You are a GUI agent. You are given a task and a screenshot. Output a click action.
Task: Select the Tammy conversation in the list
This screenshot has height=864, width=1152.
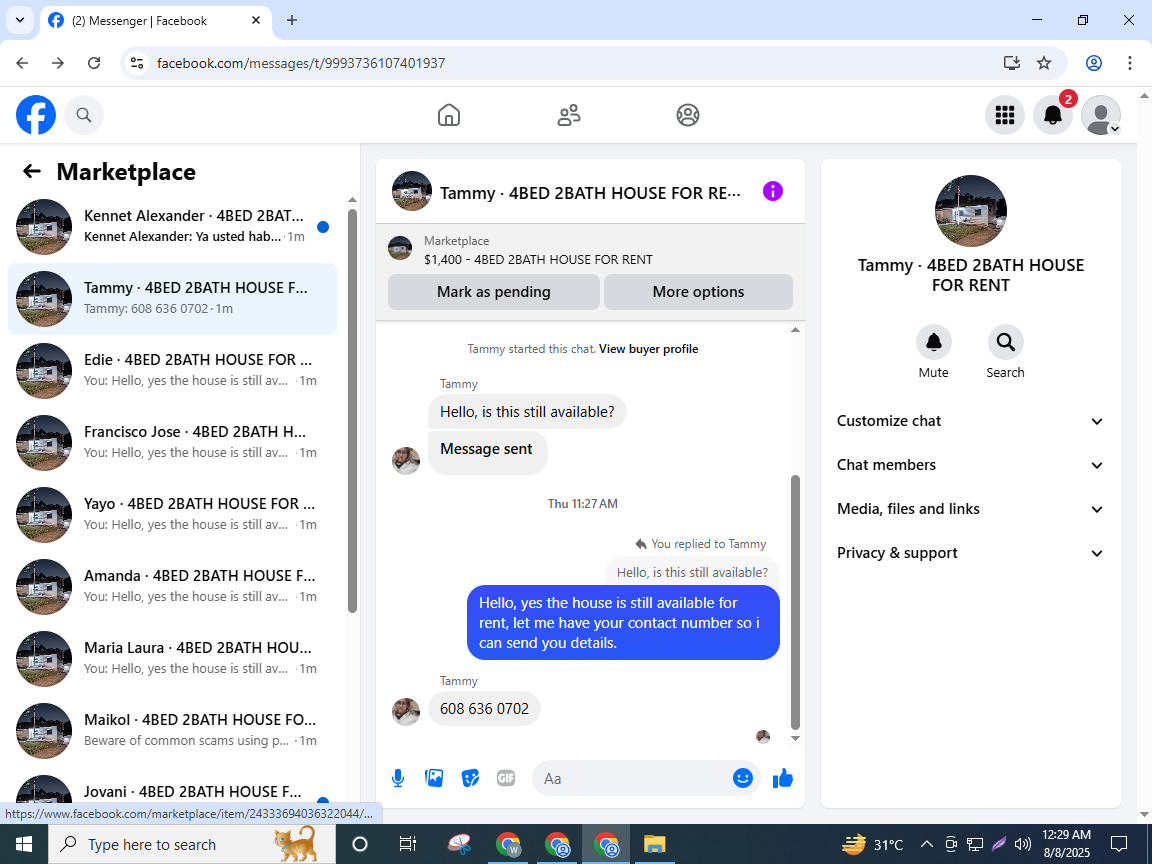click(x=173, y=299)
